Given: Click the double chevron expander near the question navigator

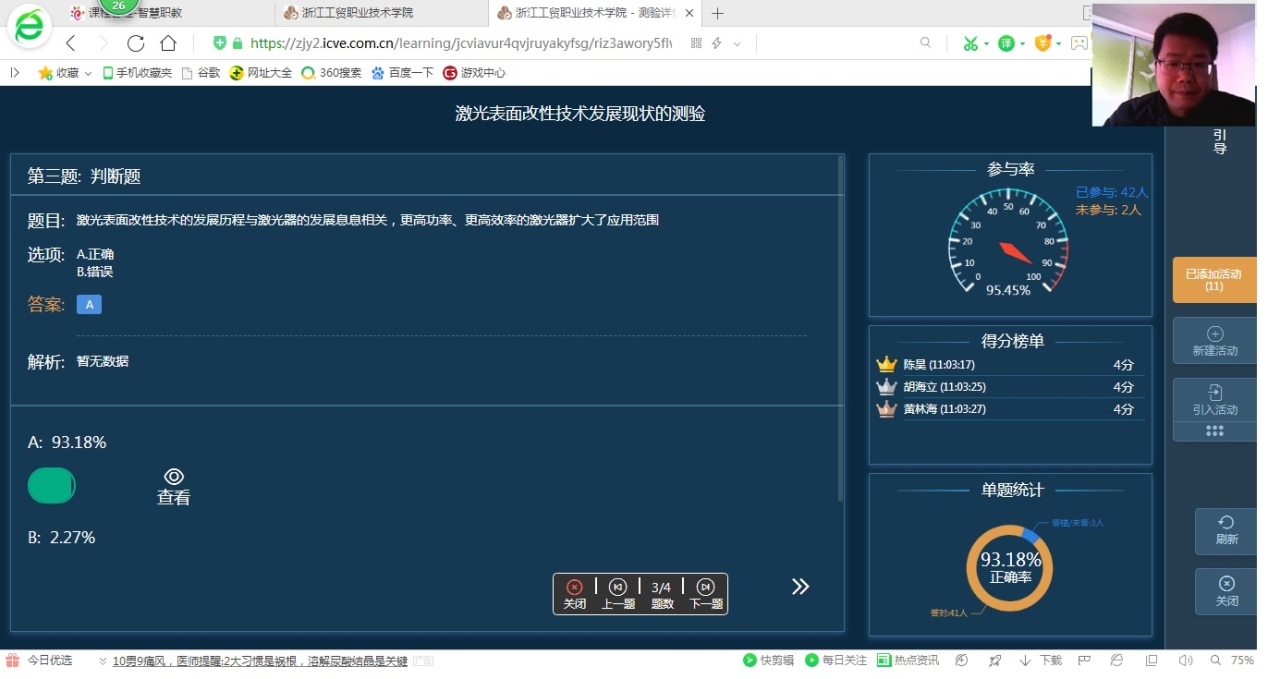Looking at the screenshot, I should [799, 587].
